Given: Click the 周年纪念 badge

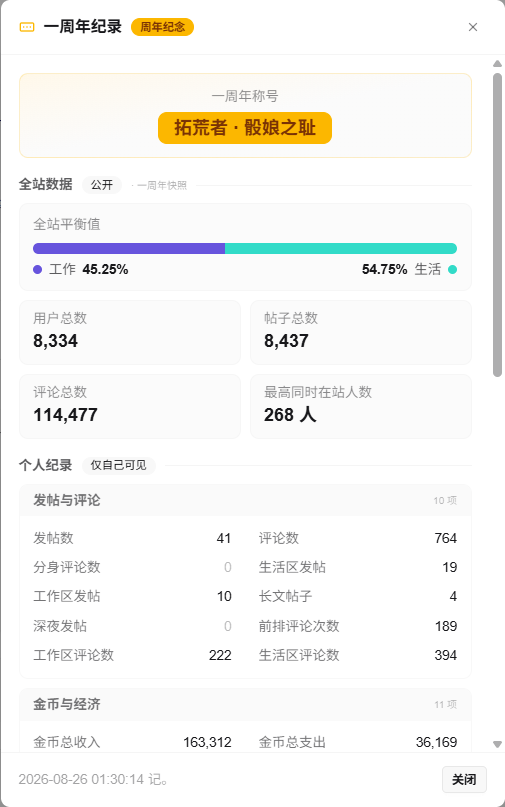Looking at the screenshot, I should tap(162, 27).
